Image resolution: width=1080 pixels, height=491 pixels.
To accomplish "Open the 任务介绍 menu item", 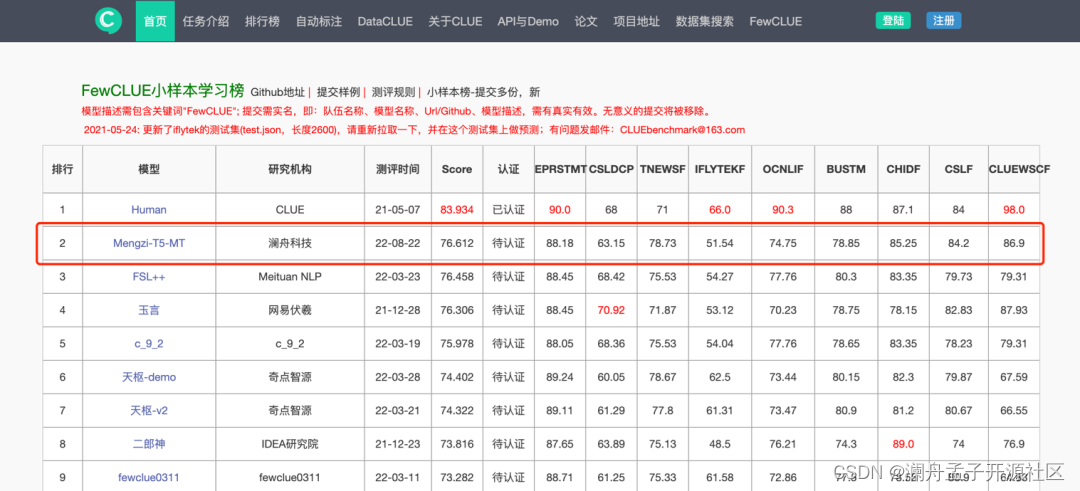I will [x=206, y=21].
